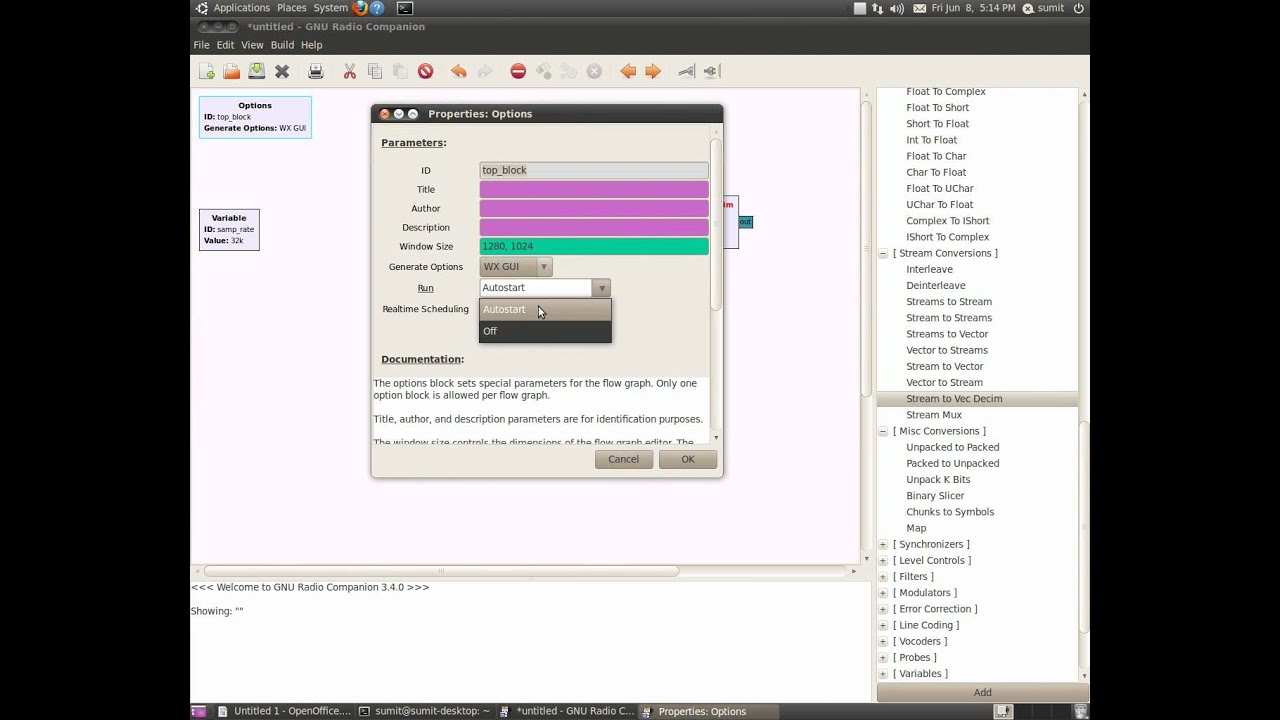Expand the Line Coding category
This screenshot has width=1280, height=720.
point(883,625)
